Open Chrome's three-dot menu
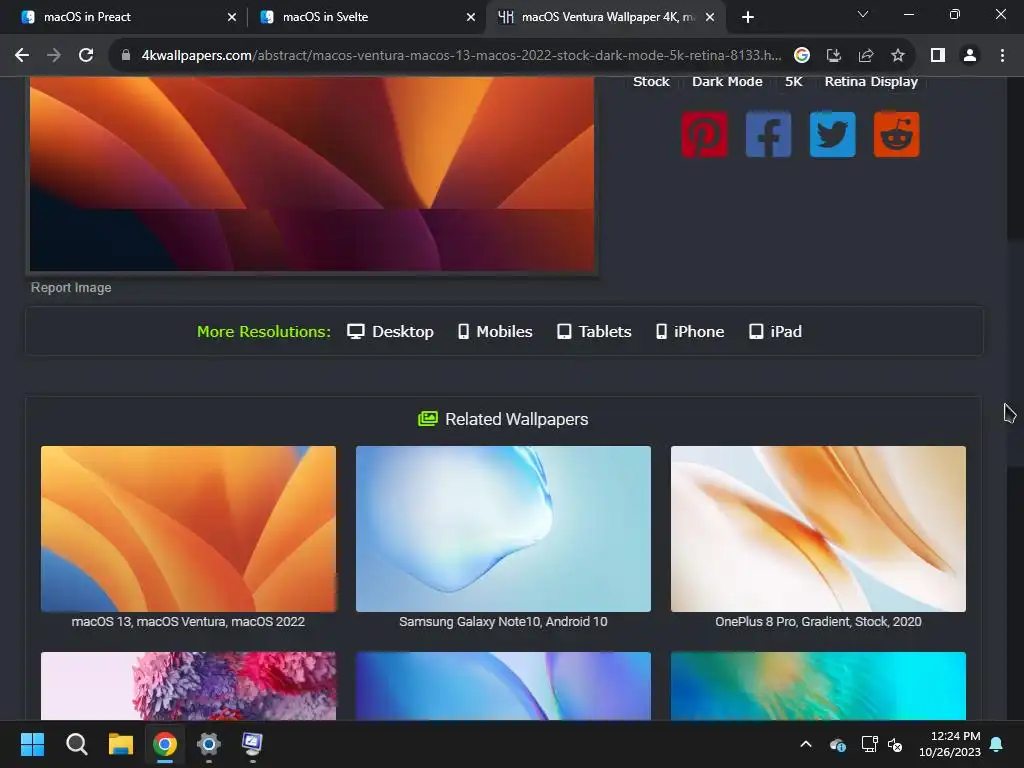1024x768 pixels. [x=1002, y=56]
